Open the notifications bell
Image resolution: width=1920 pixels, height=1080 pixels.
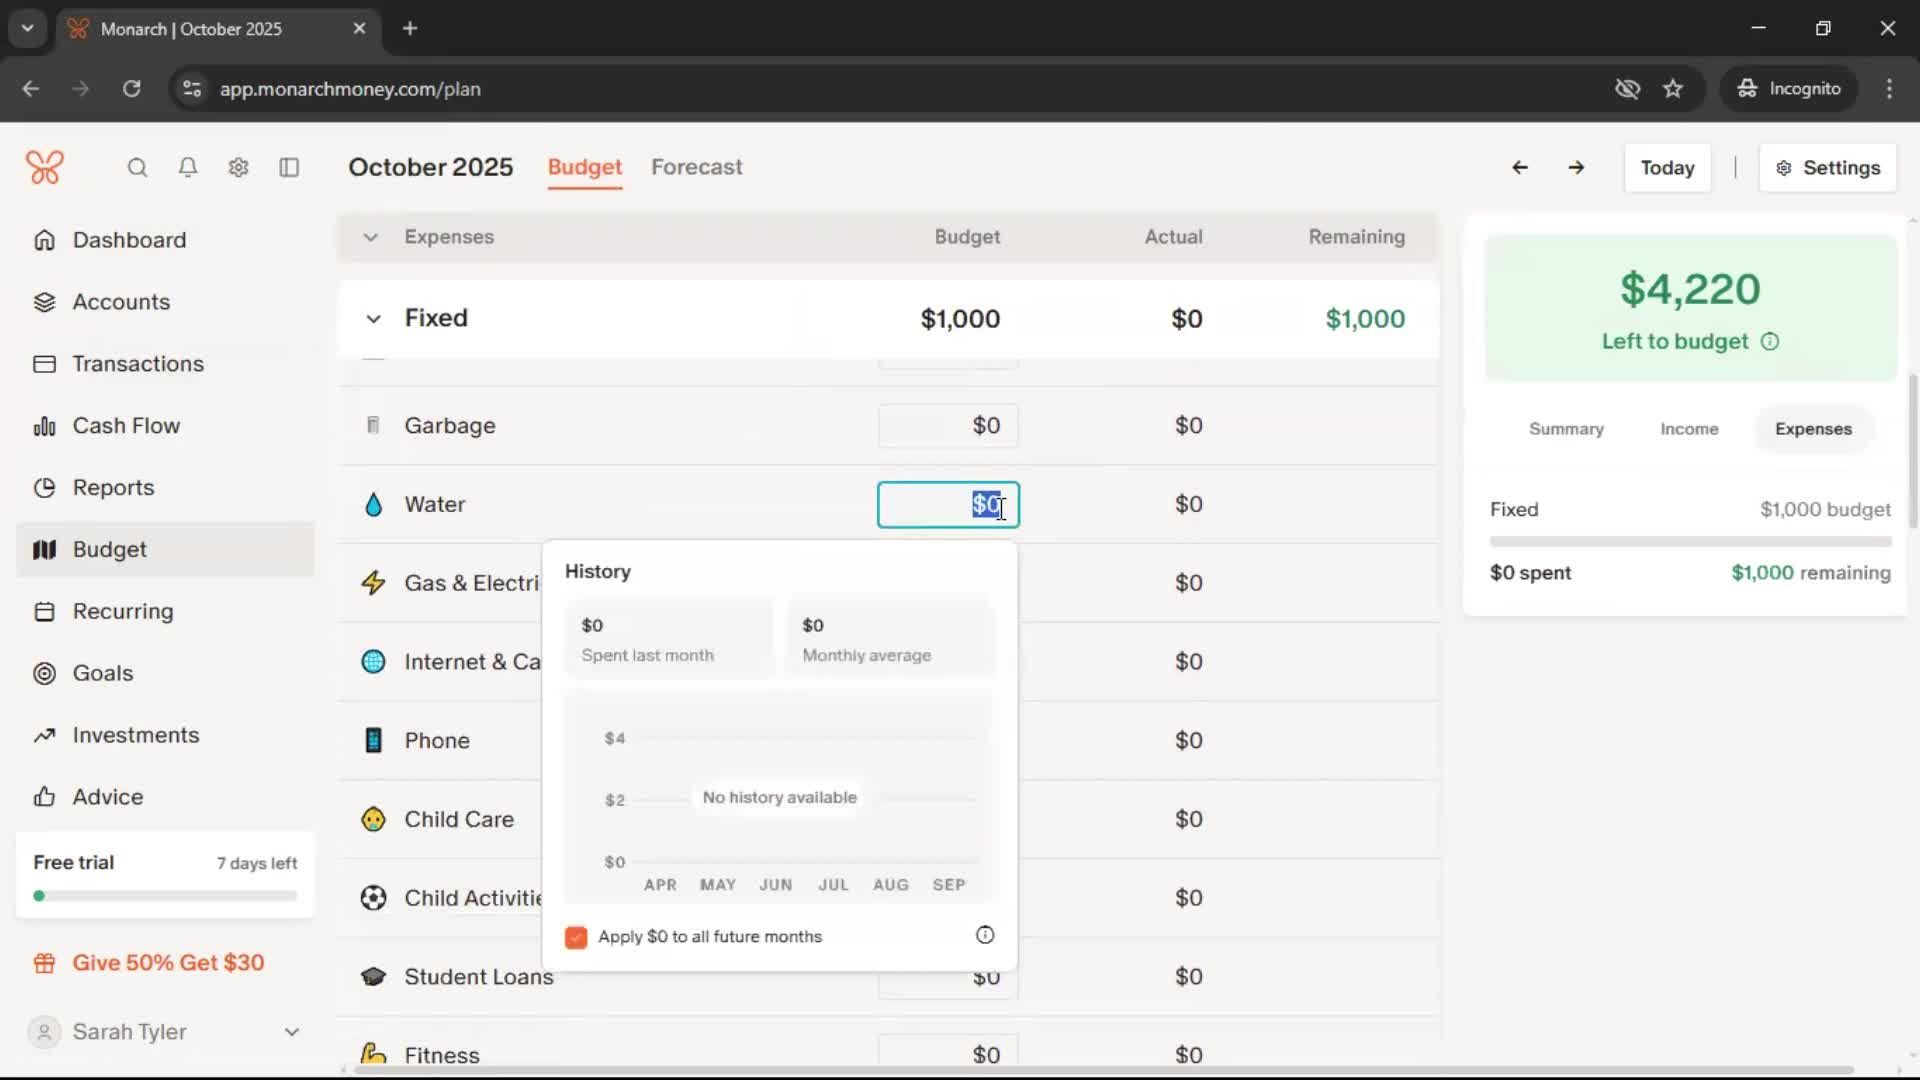[188, 168]
